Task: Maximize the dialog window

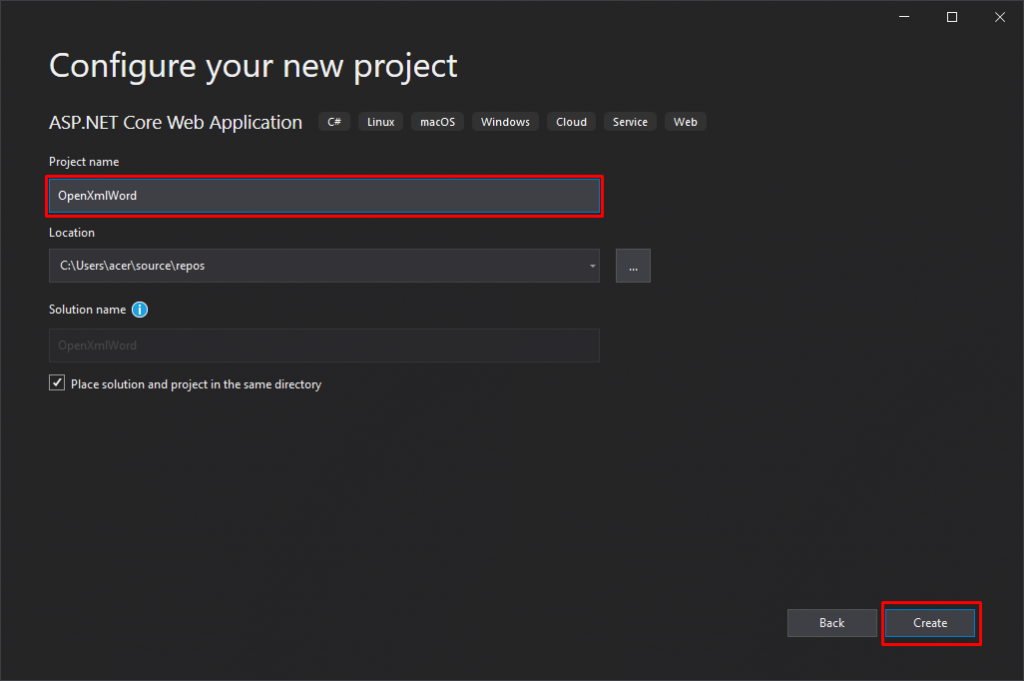Action: 952,17
